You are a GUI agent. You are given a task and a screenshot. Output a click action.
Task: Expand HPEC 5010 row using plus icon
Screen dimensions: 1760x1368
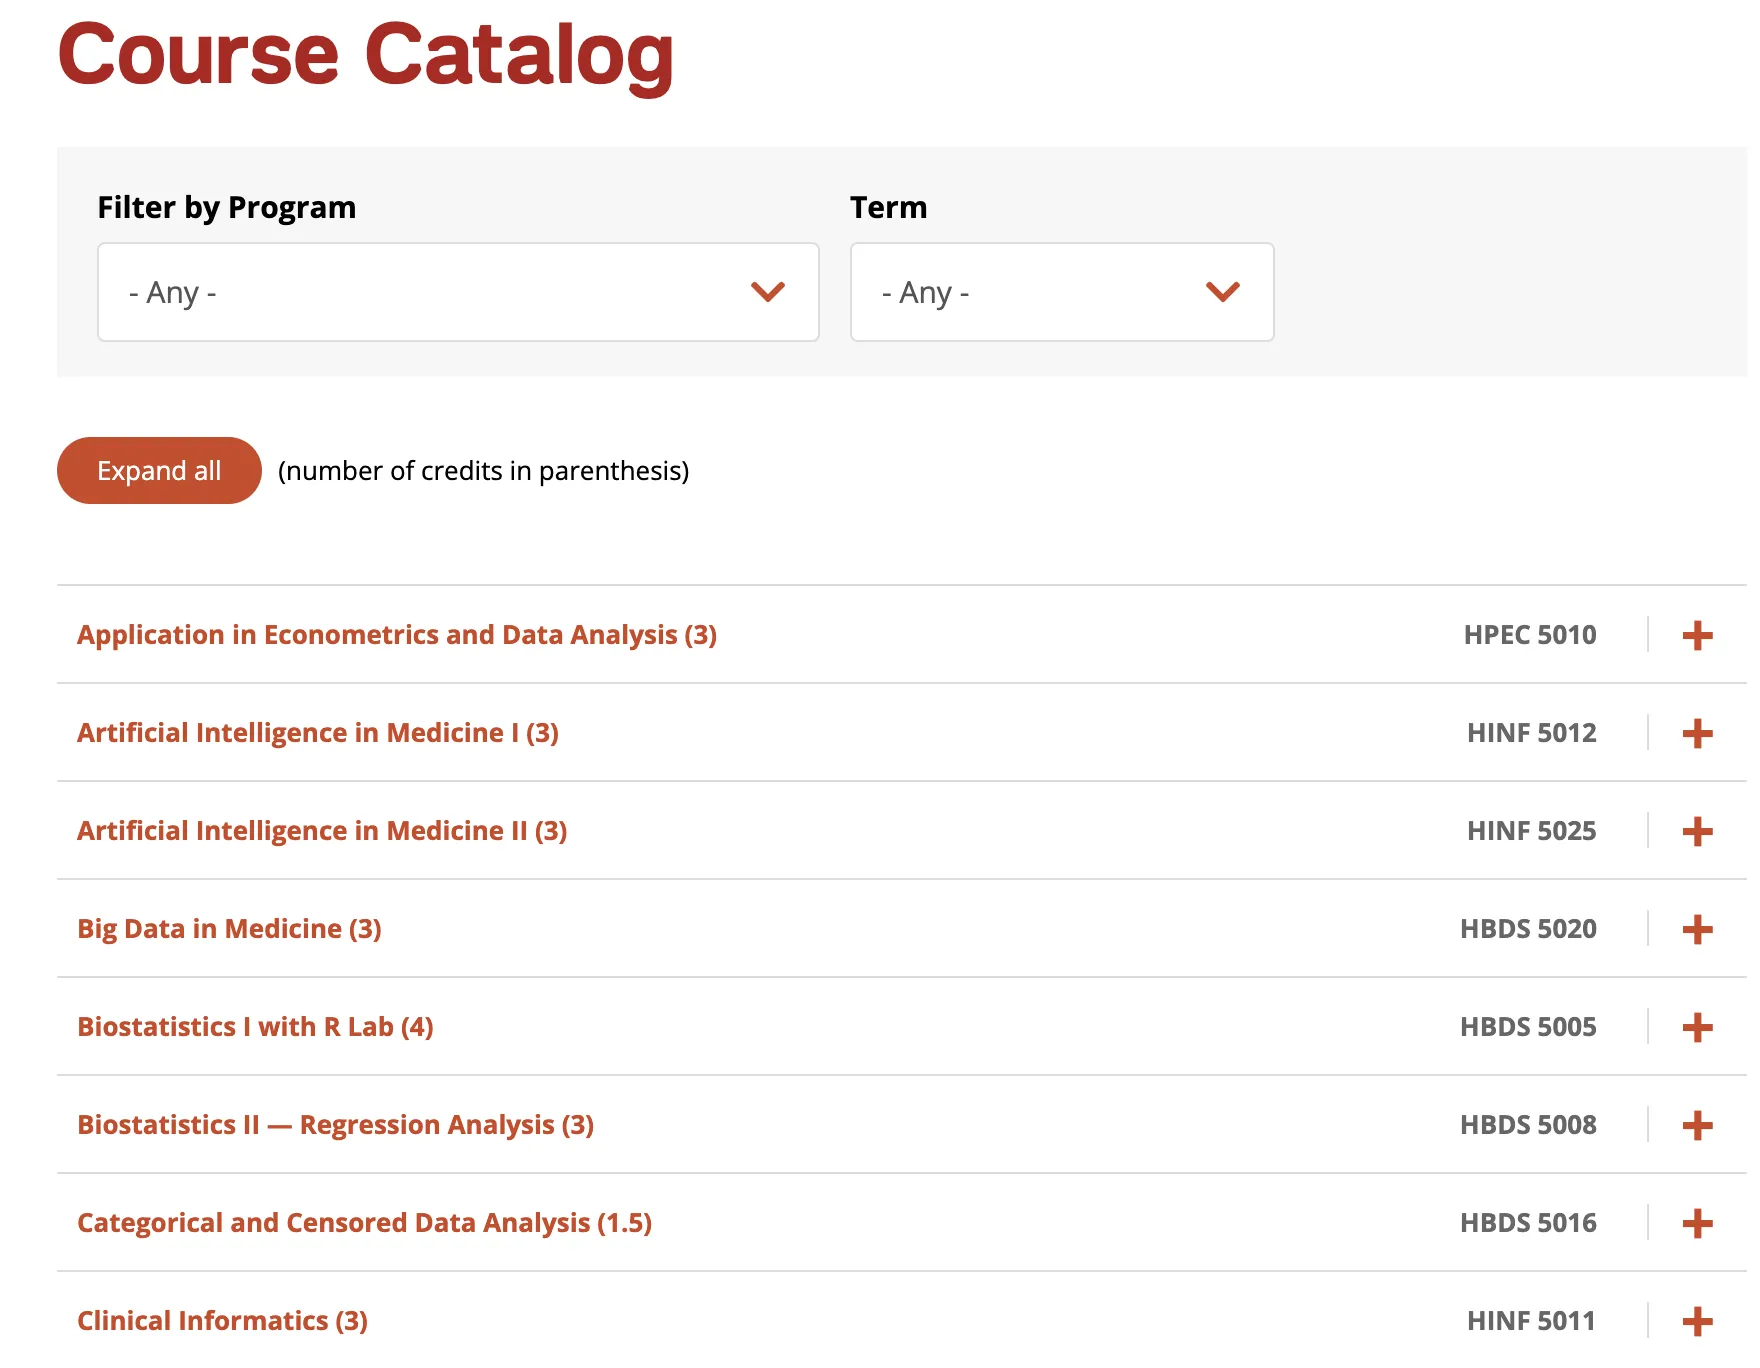point(1697,635)
